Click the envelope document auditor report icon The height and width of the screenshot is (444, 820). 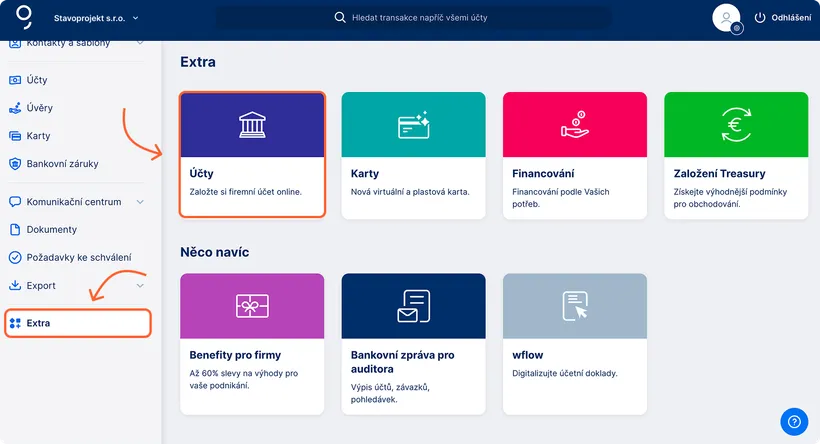(413, 305)
